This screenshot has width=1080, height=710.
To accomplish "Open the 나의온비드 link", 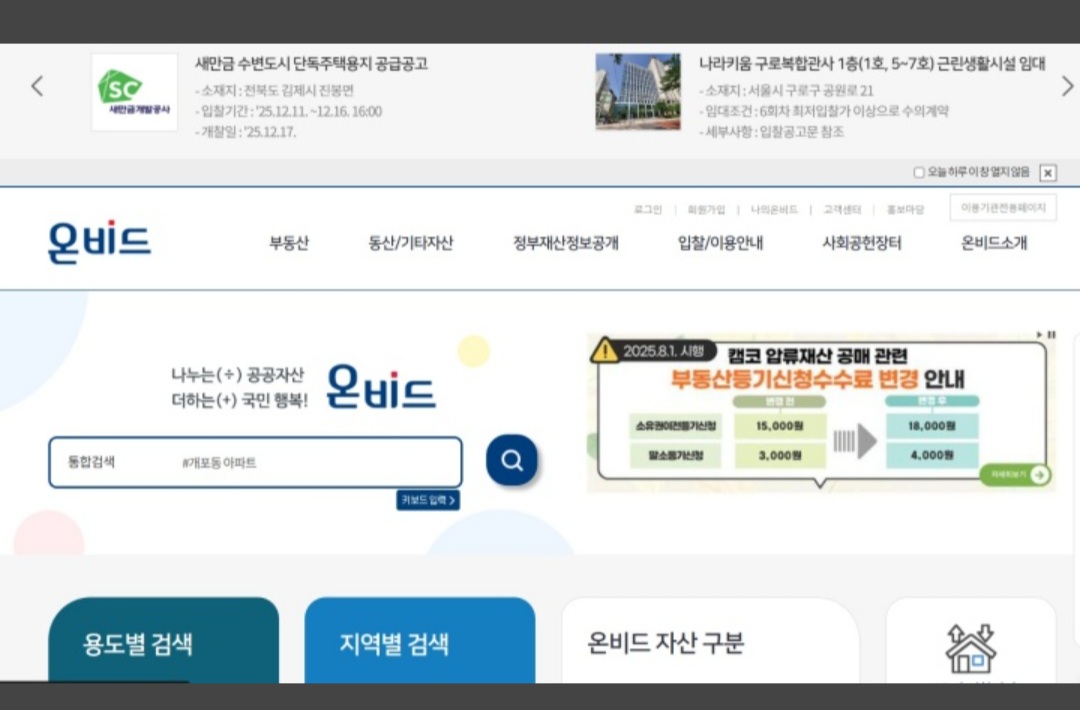I will (x=774, y=209).
